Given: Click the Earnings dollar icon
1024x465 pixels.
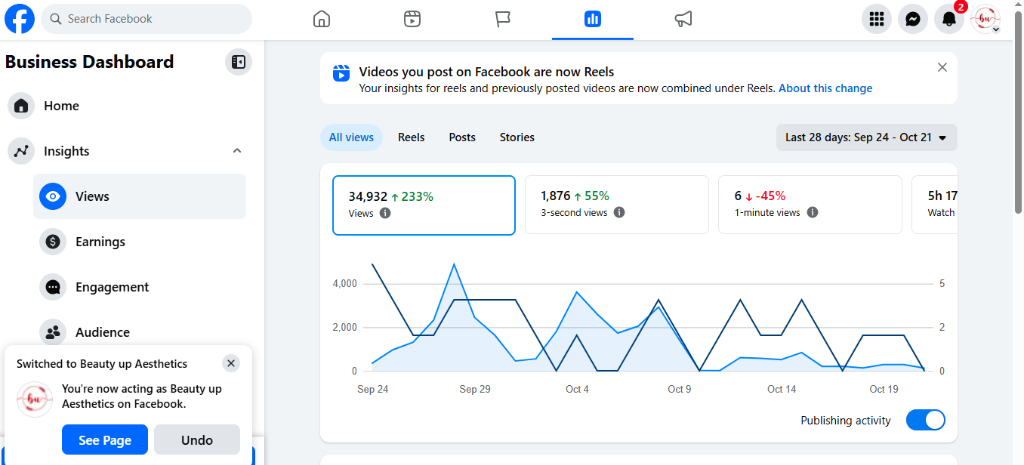Looking at the screenshot, I should click(53, 242).
